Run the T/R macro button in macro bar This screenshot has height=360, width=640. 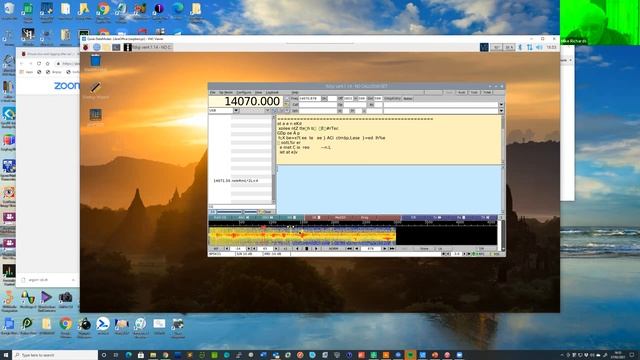tap(413, 218)
